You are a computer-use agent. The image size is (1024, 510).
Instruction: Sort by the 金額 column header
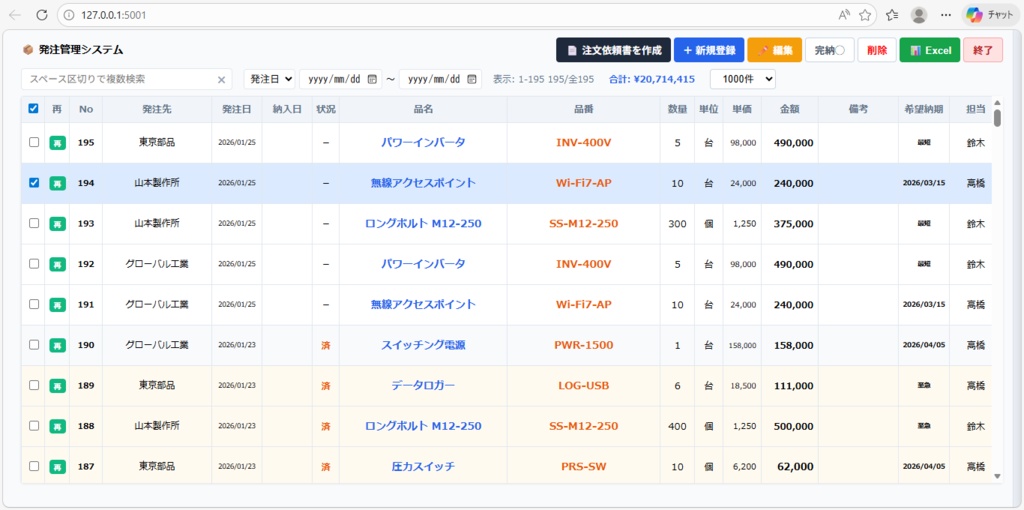pyautogui.click(x=790, y=110)
